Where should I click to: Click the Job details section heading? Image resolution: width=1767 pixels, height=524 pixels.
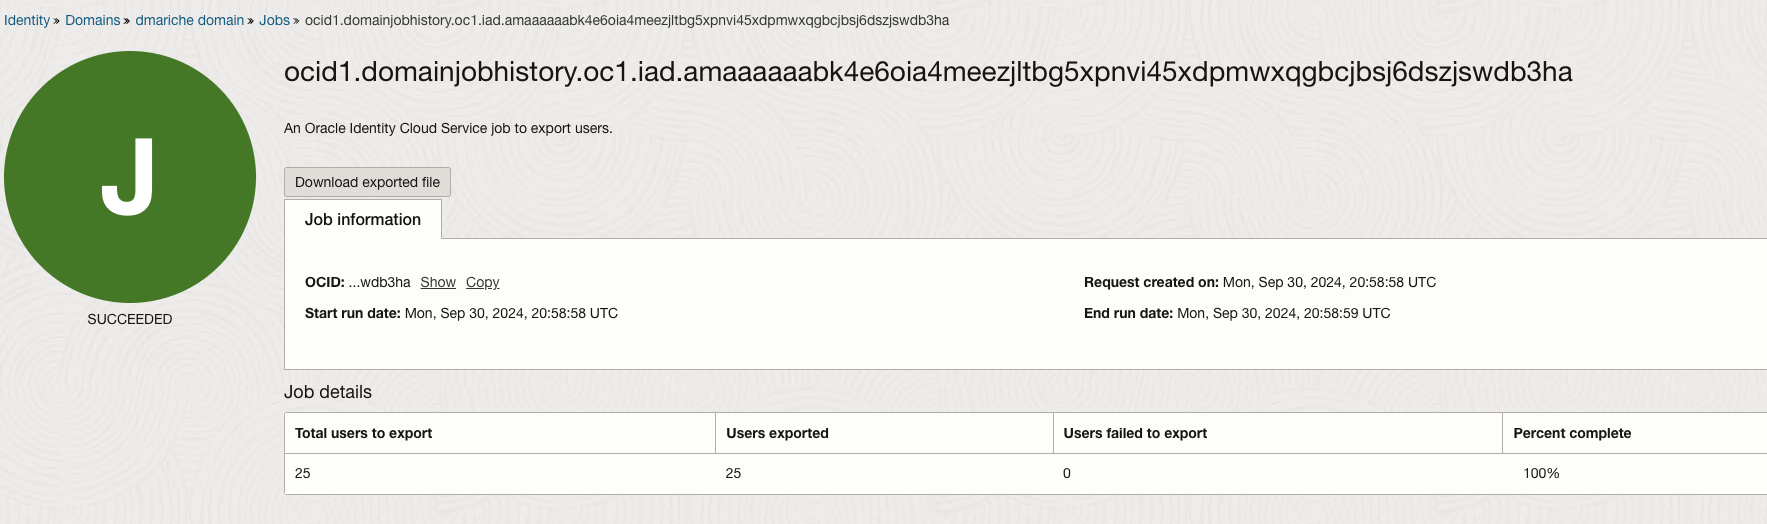click(328, 392)
